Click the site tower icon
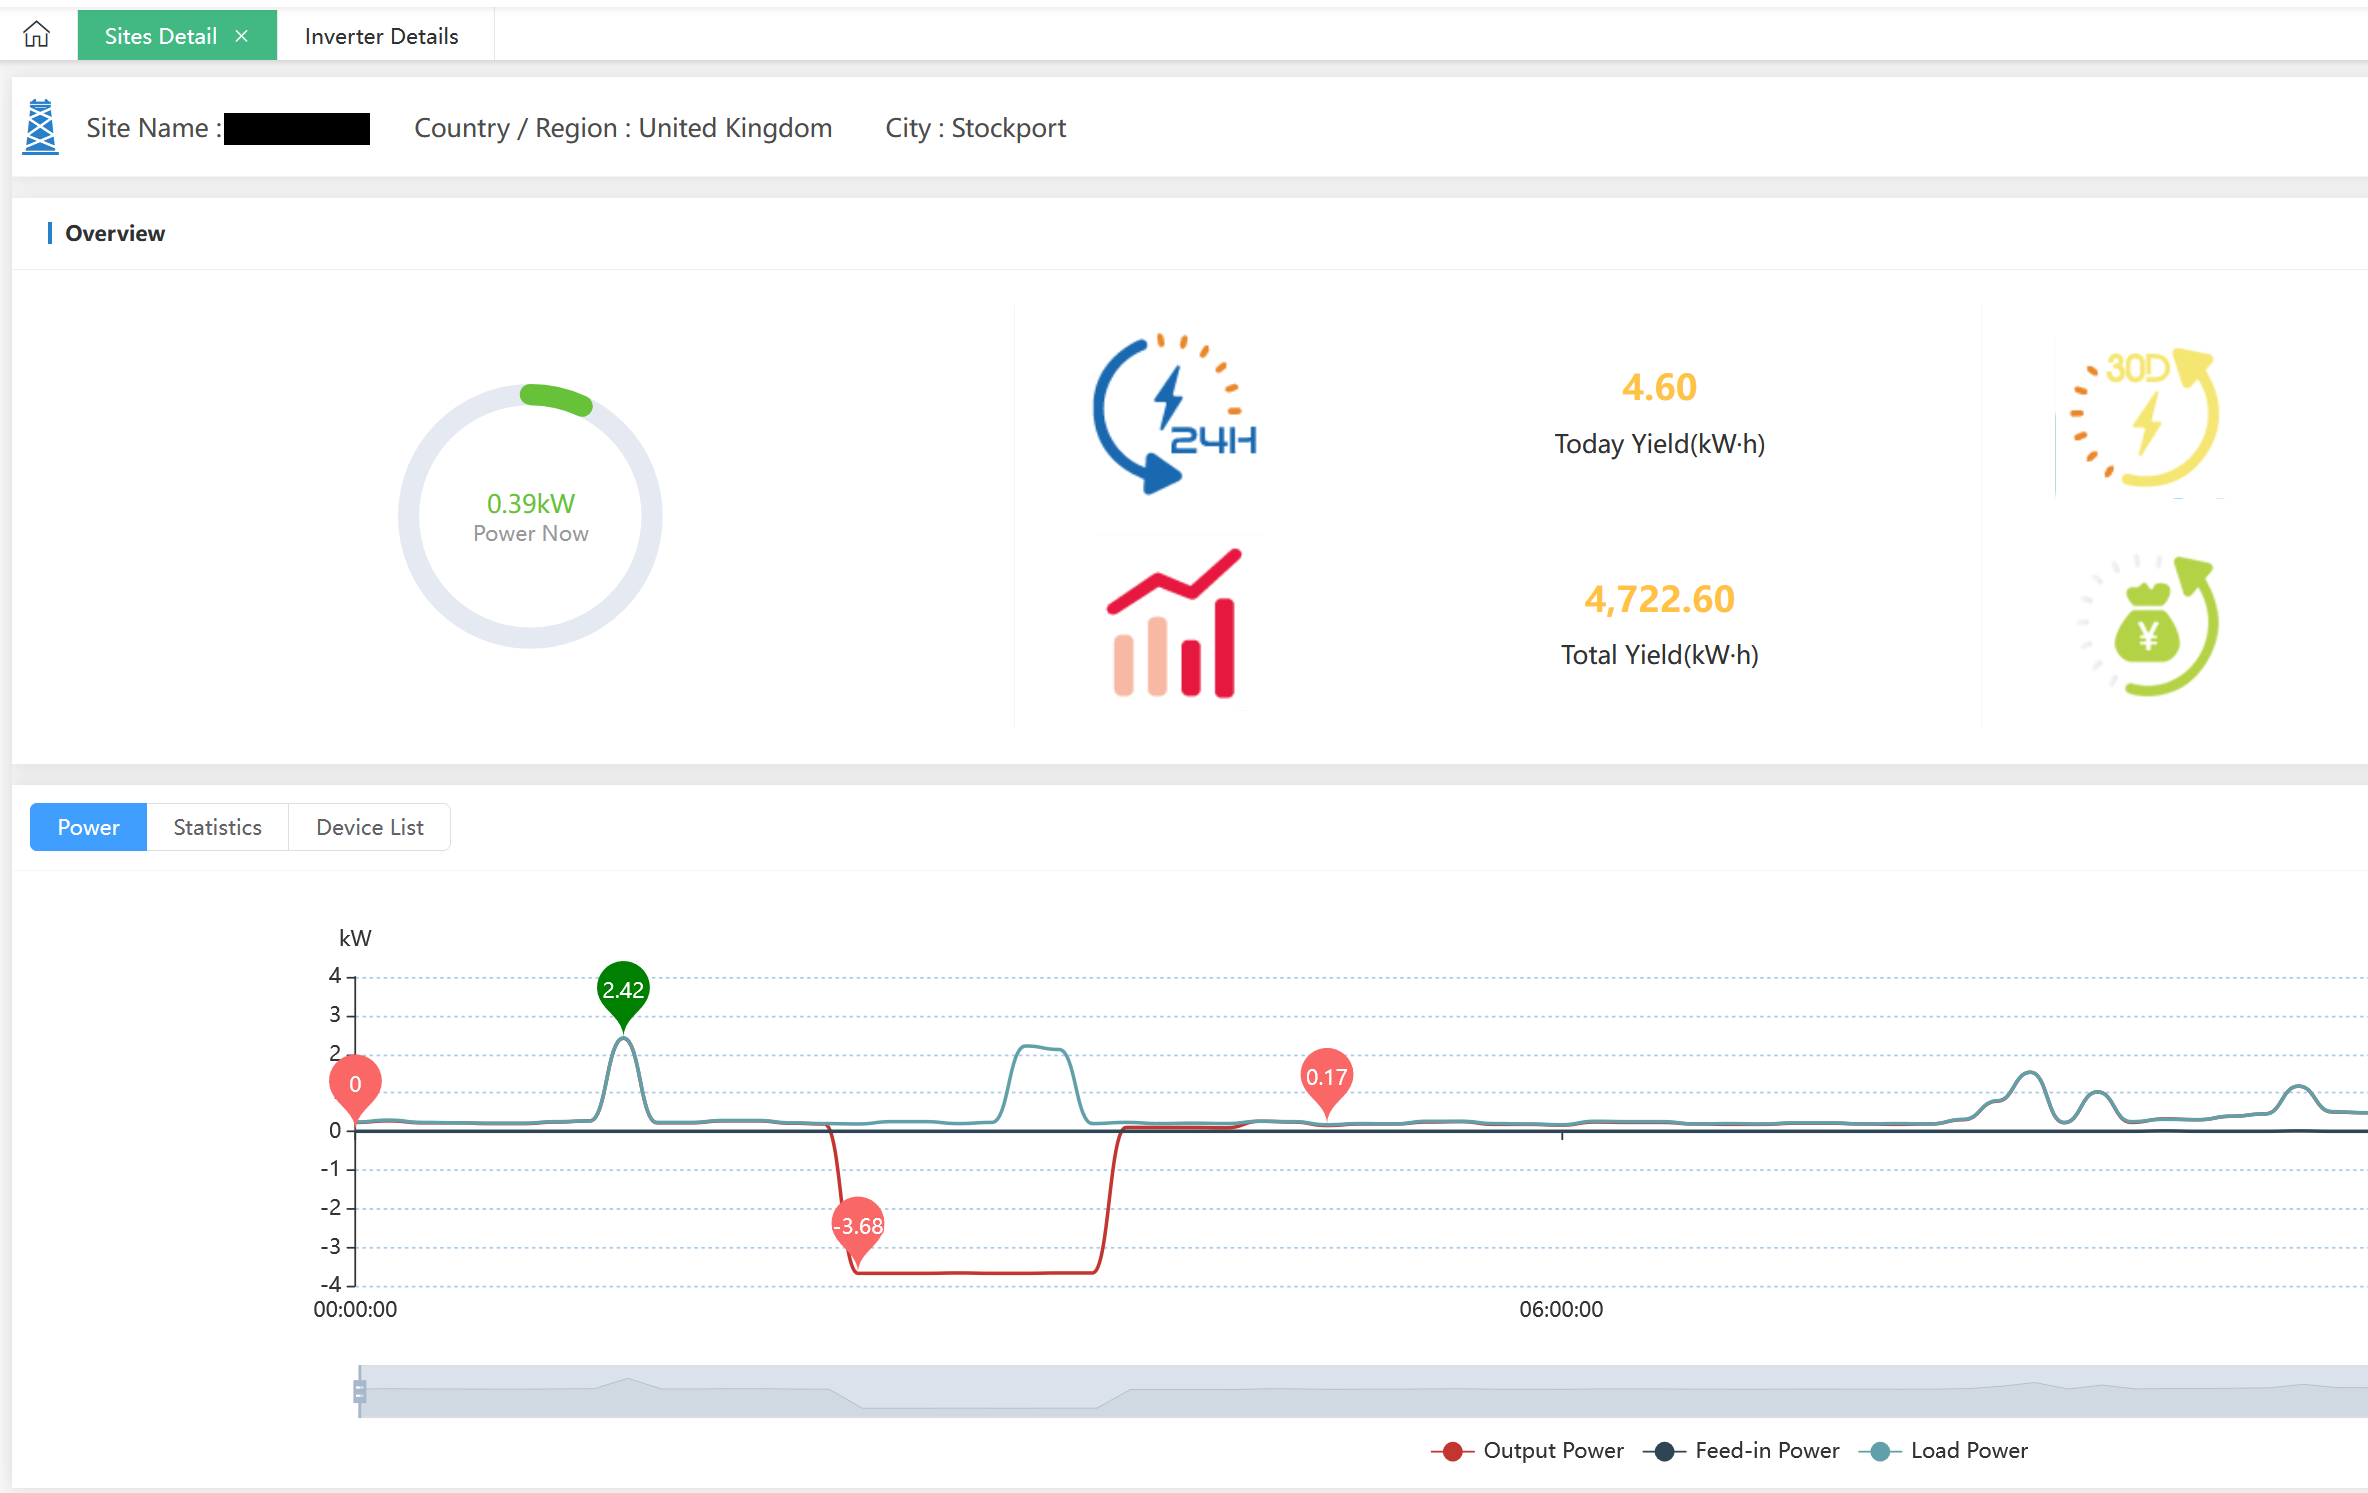 coord(40,127)
